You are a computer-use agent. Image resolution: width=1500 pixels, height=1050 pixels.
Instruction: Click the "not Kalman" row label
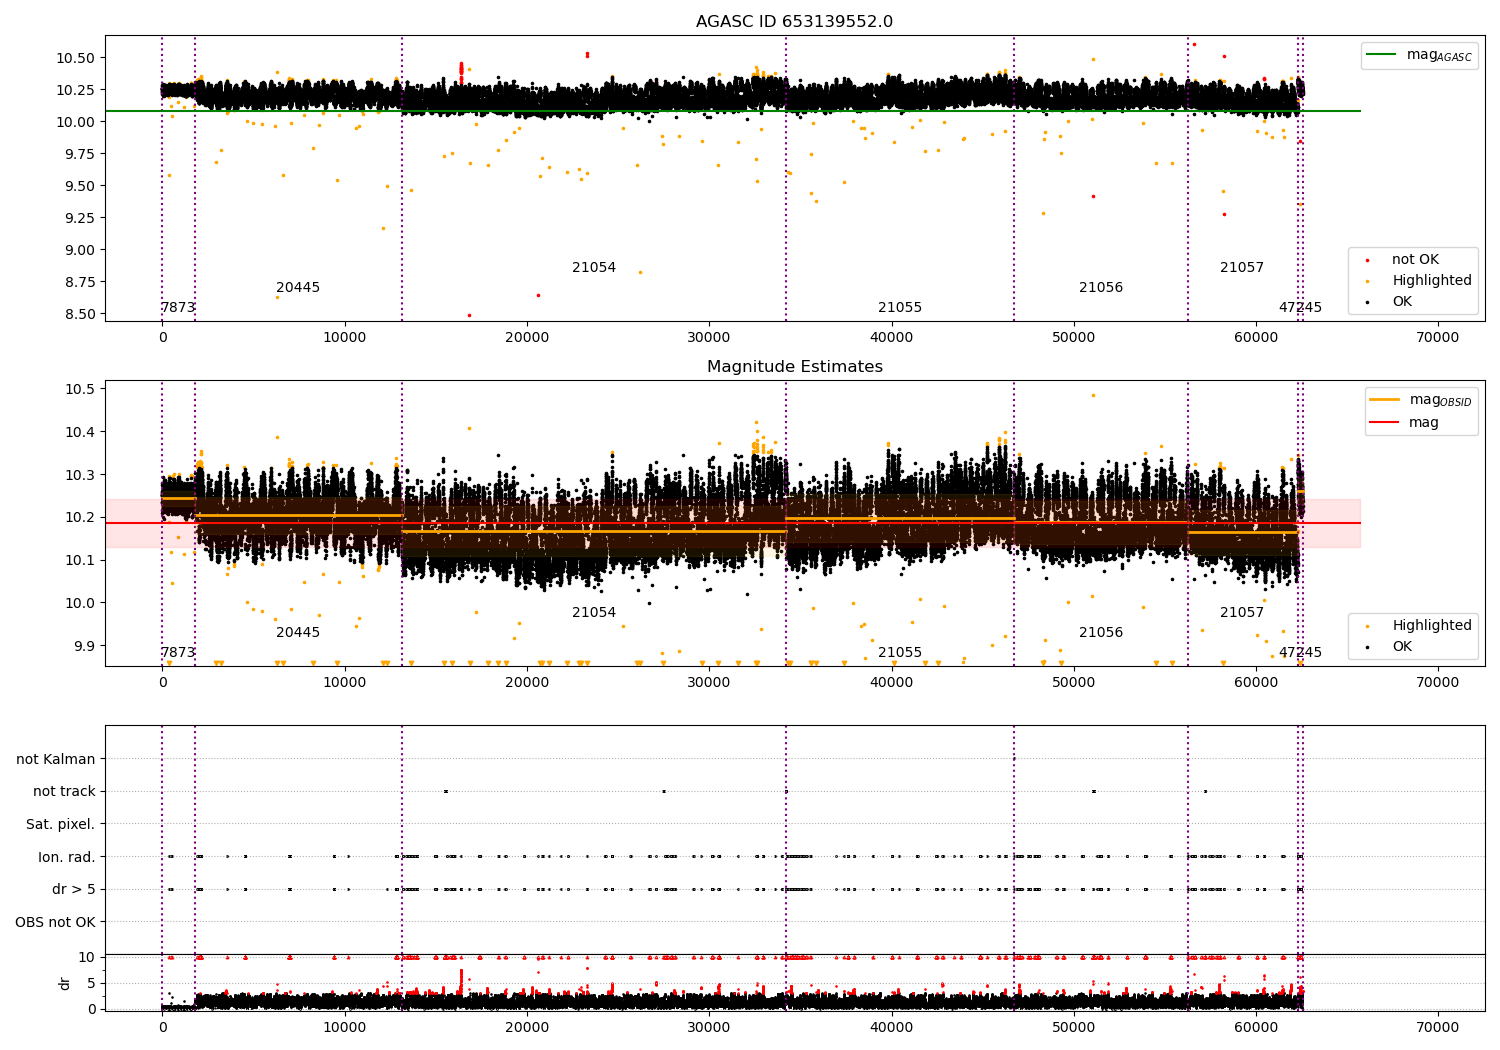click(x=56, y=760)
